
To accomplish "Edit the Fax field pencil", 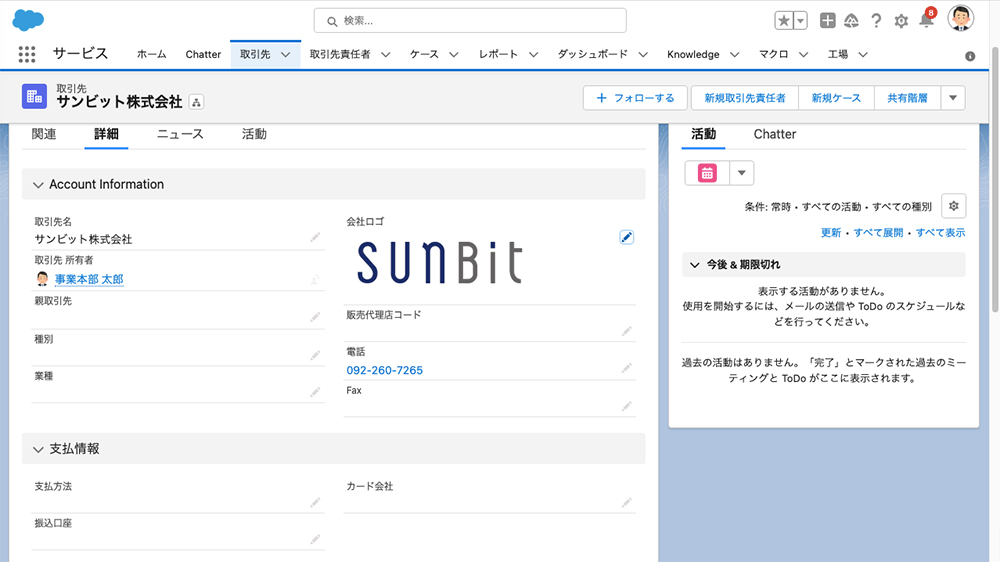I will (626, 406).
